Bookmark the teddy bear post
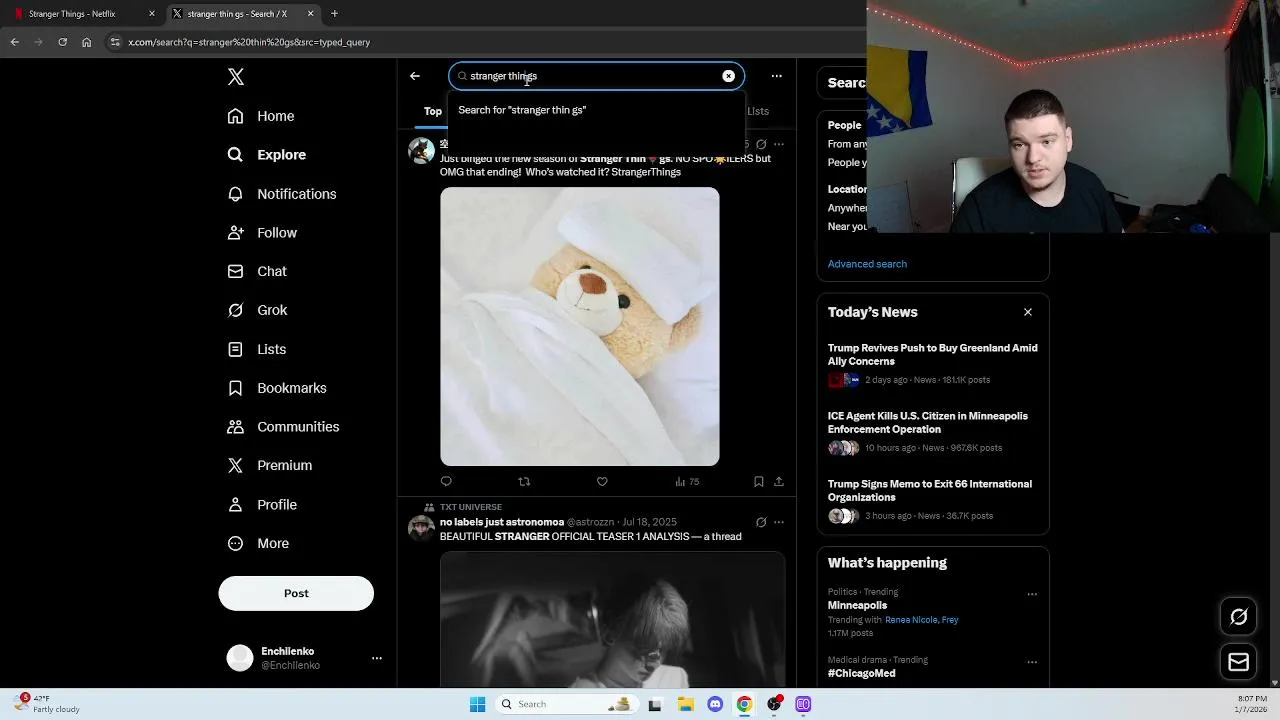1280x720 pixels. (x=759, y=482)
